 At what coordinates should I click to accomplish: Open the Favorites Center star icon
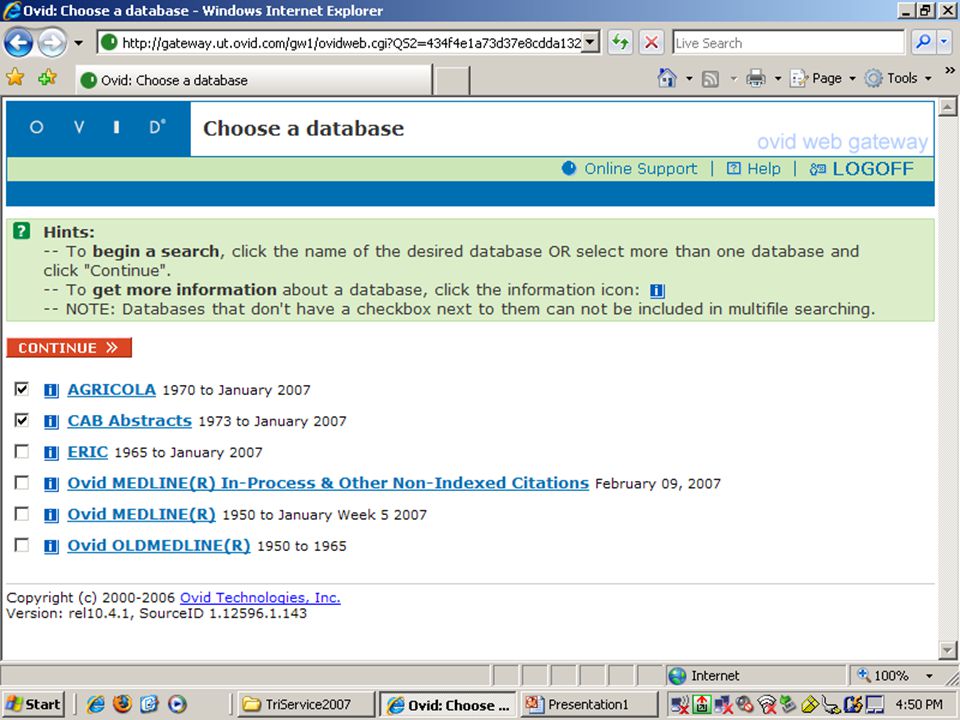pos(15,78)
